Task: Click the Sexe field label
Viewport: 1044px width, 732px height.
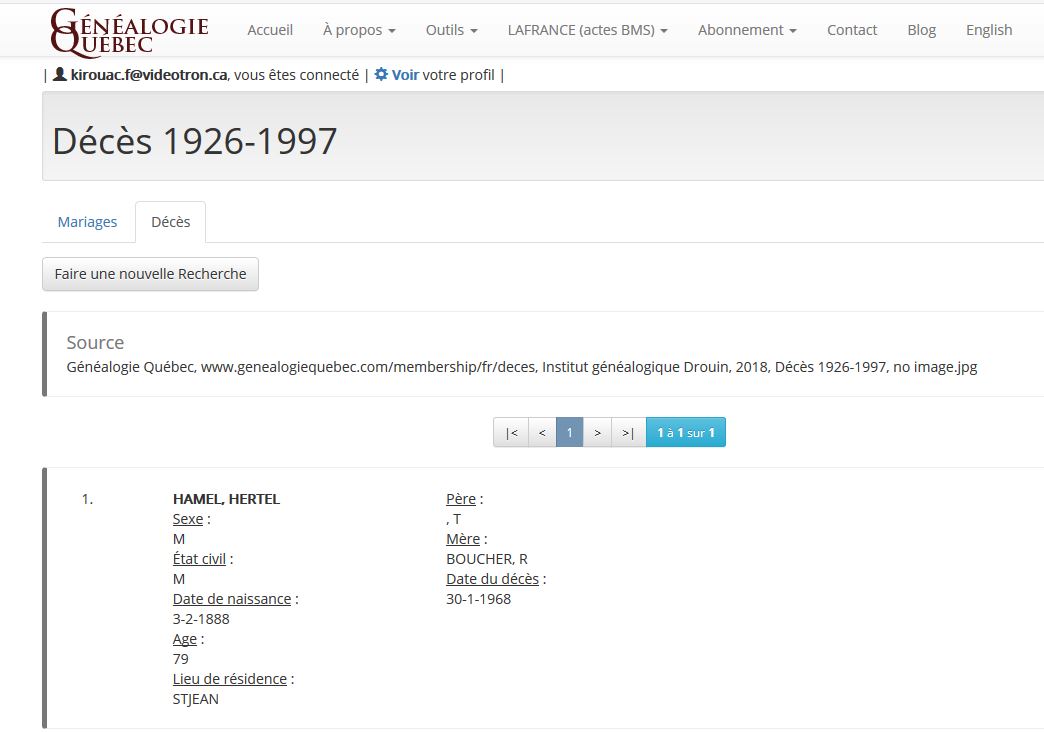Action: [188, 519]
